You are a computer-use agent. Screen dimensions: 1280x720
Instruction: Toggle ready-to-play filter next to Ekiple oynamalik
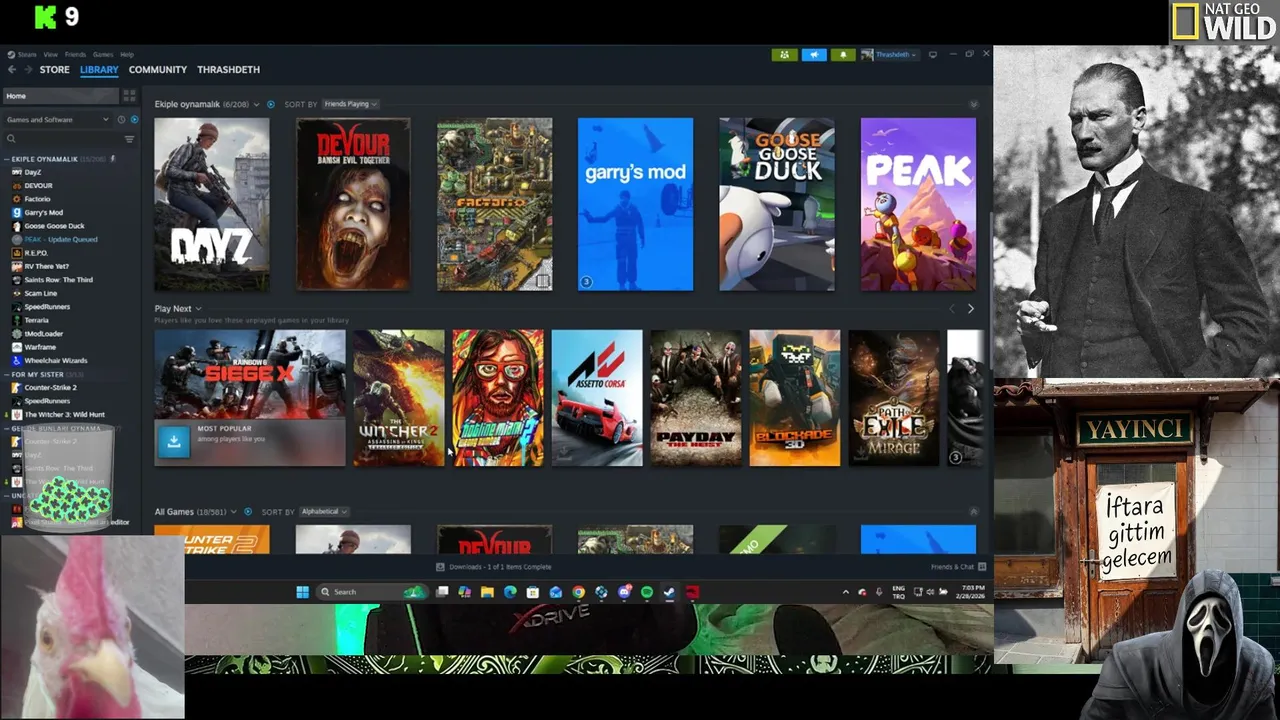tap(271, 104)
